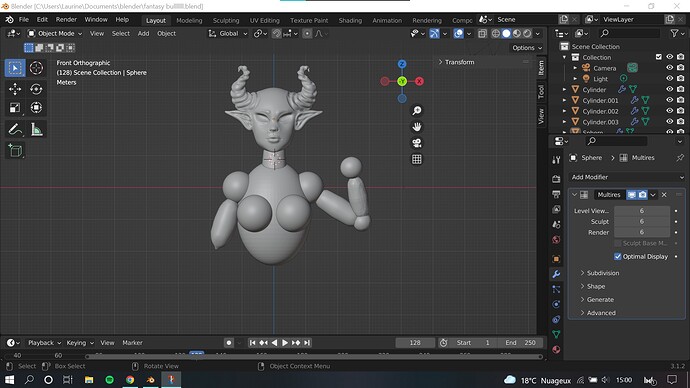The width and height of the screenshot is (690, 388).
Task: Switch to UV Editing workspace tab
Action: click(264, 20)
